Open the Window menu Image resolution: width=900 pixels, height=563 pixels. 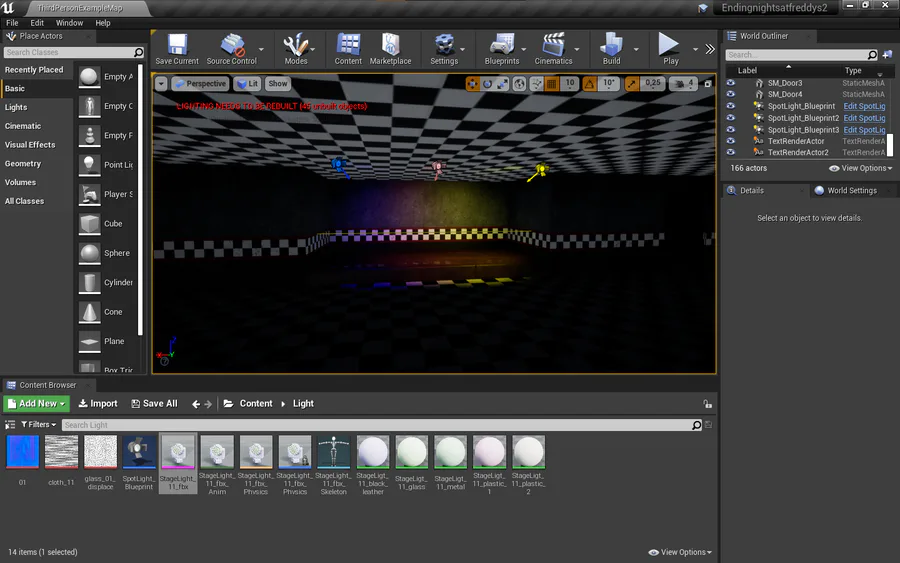pos(69,23)
